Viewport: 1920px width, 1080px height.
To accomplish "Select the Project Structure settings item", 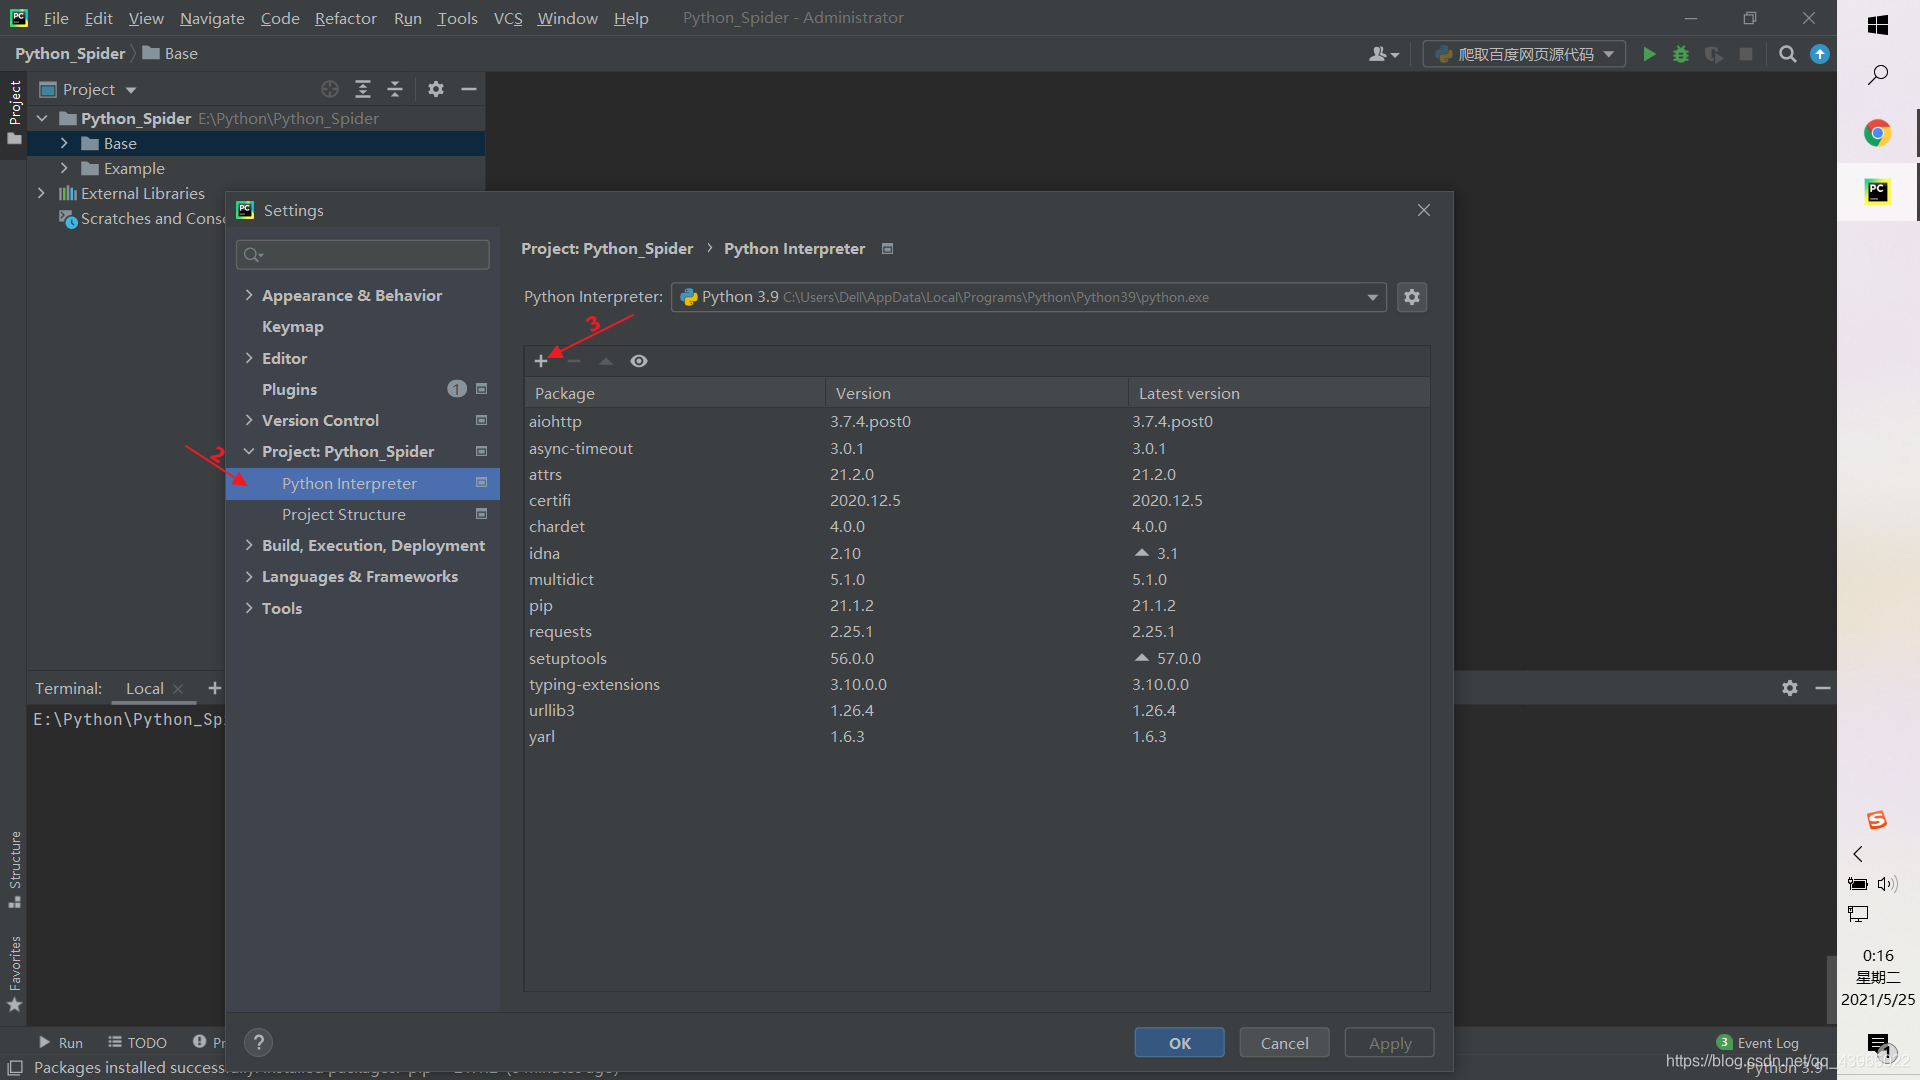I will coord(343,513).
